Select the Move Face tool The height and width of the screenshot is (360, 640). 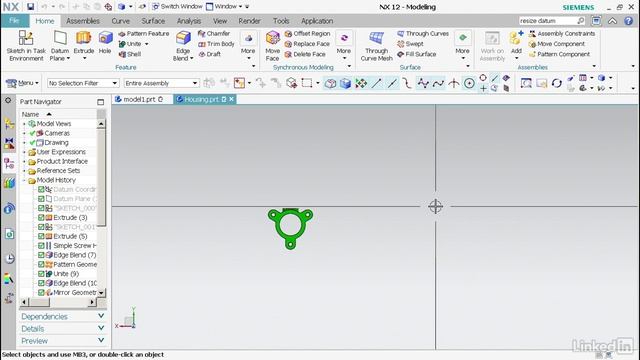tap(272, 46)
